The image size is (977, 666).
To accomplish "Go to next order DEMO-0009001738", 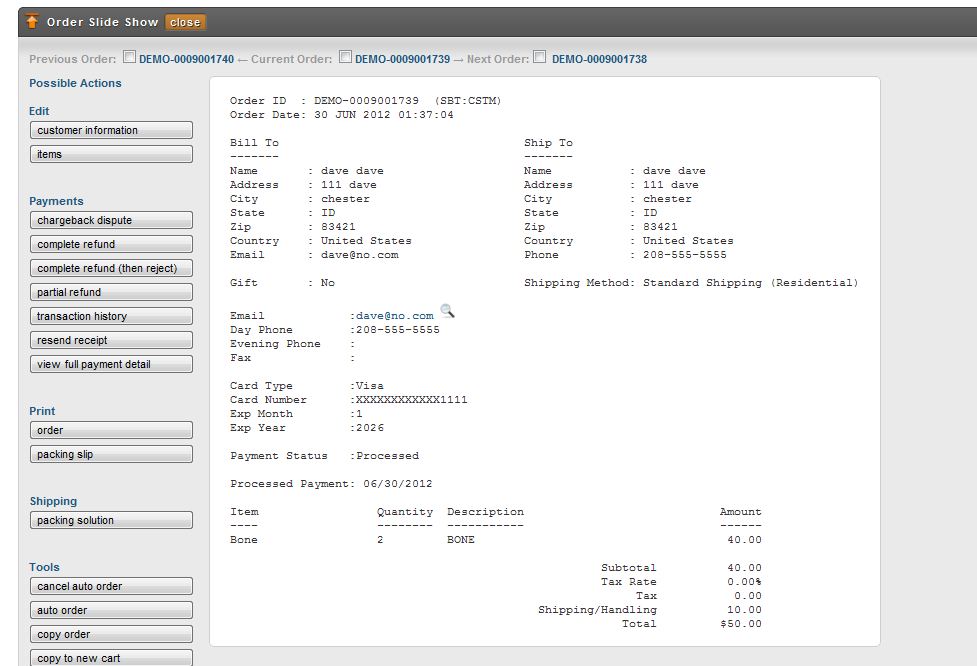I will click(599, 59).
